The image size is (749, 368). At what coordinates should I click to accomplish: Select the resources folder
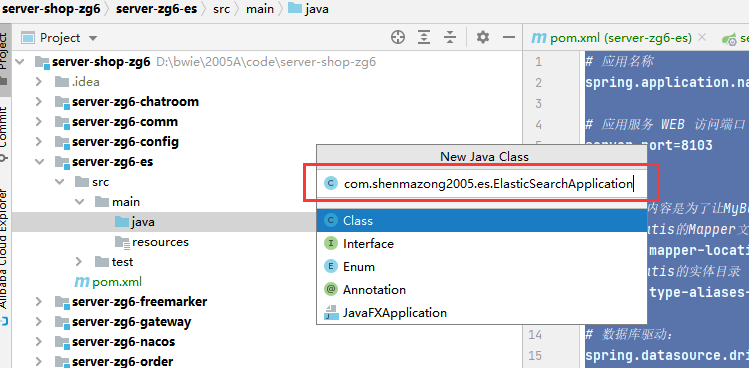152,242
